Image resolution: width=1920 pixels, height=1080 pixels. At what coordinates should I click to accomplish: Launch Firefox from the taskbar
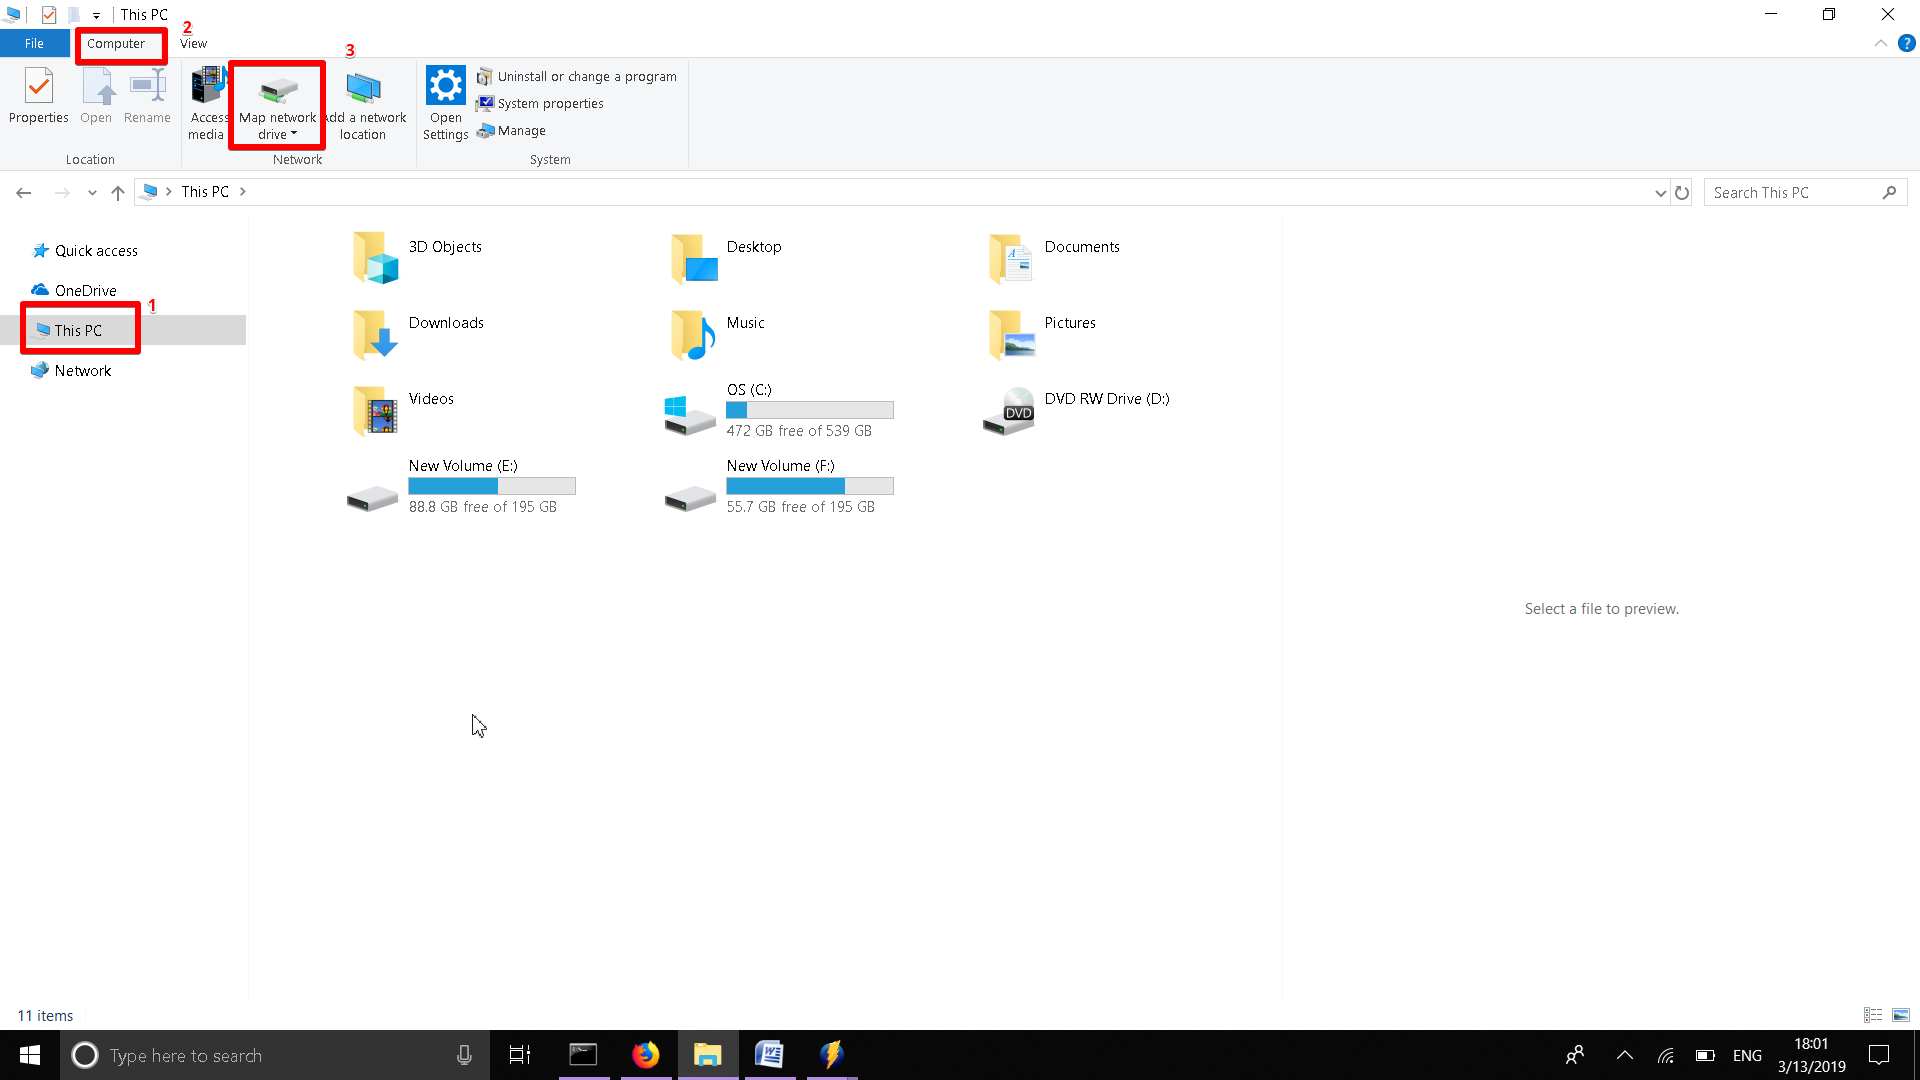pyautogui.click(x=646, y=1055)
